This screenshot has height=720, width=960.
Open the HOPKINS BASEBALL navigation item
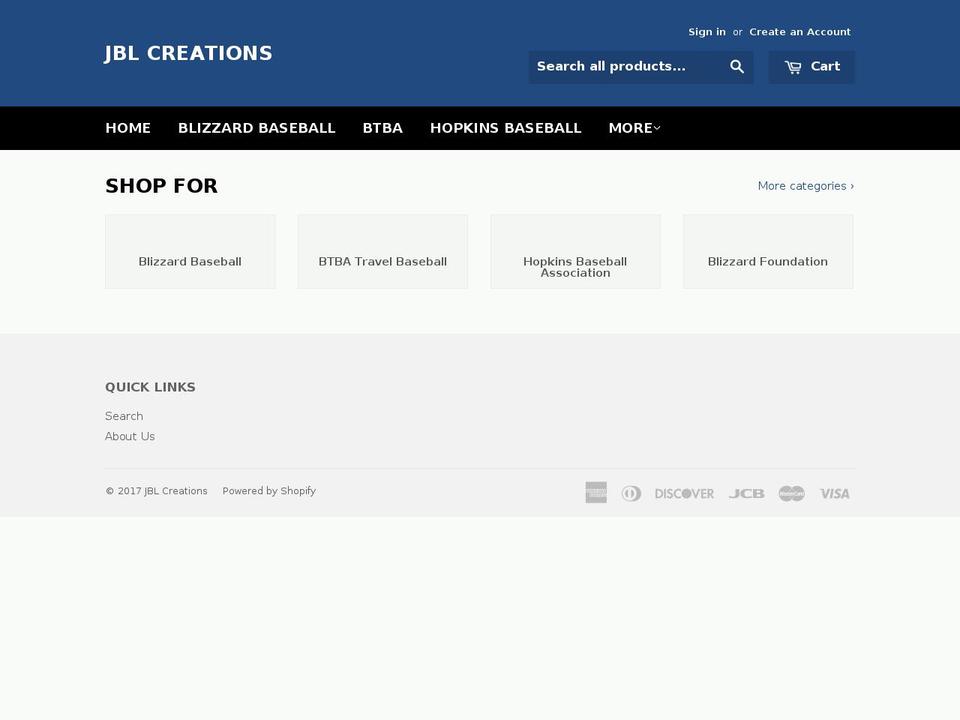(x=506, y=128)
